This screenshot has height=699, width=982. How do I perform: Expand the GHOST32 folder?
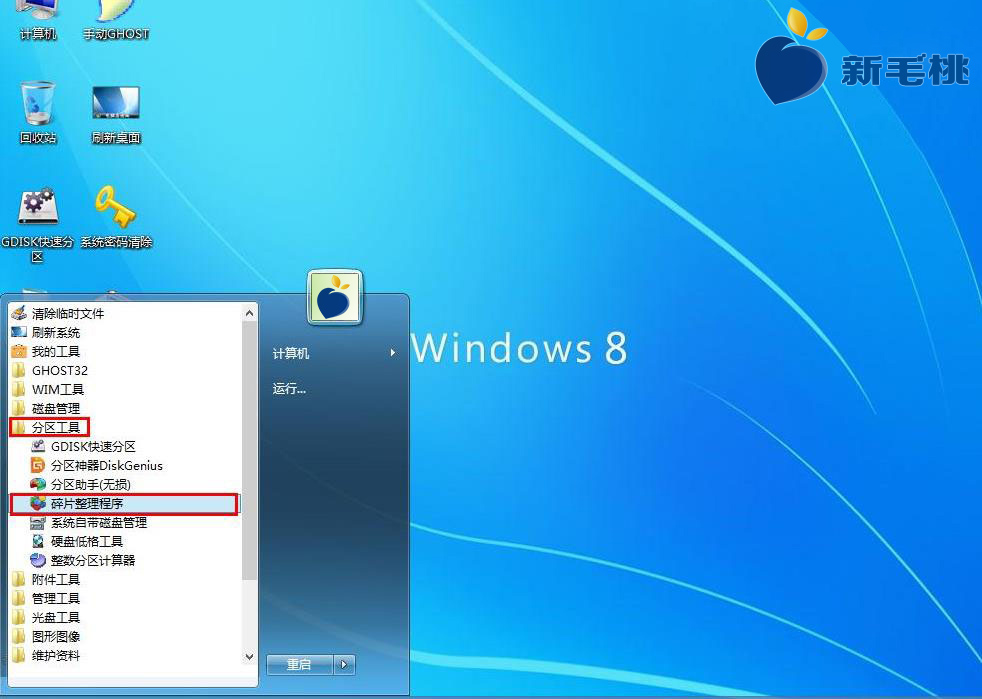[x=125, y=370]
